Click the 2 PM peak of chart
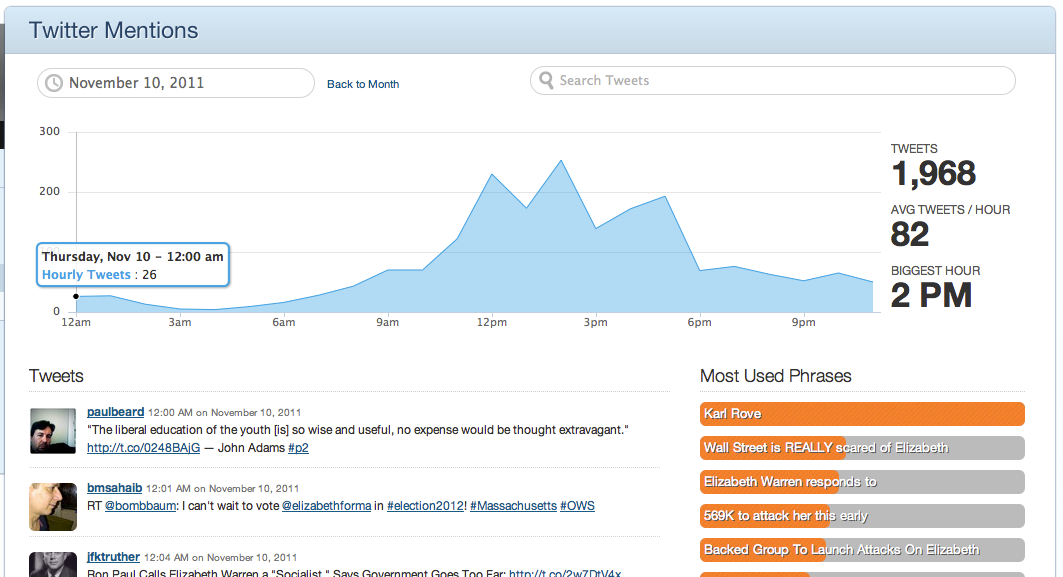Screen dimensions: 1063x577 click(561, 161)
